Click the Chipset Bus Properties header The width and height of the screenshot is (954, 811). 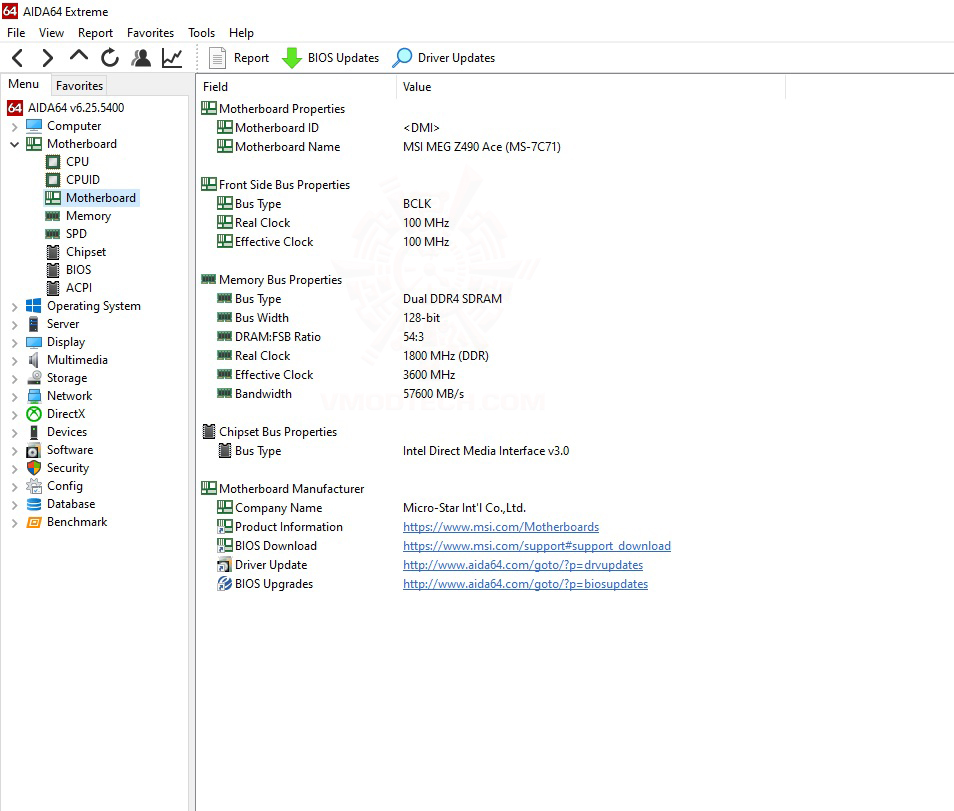277,432
